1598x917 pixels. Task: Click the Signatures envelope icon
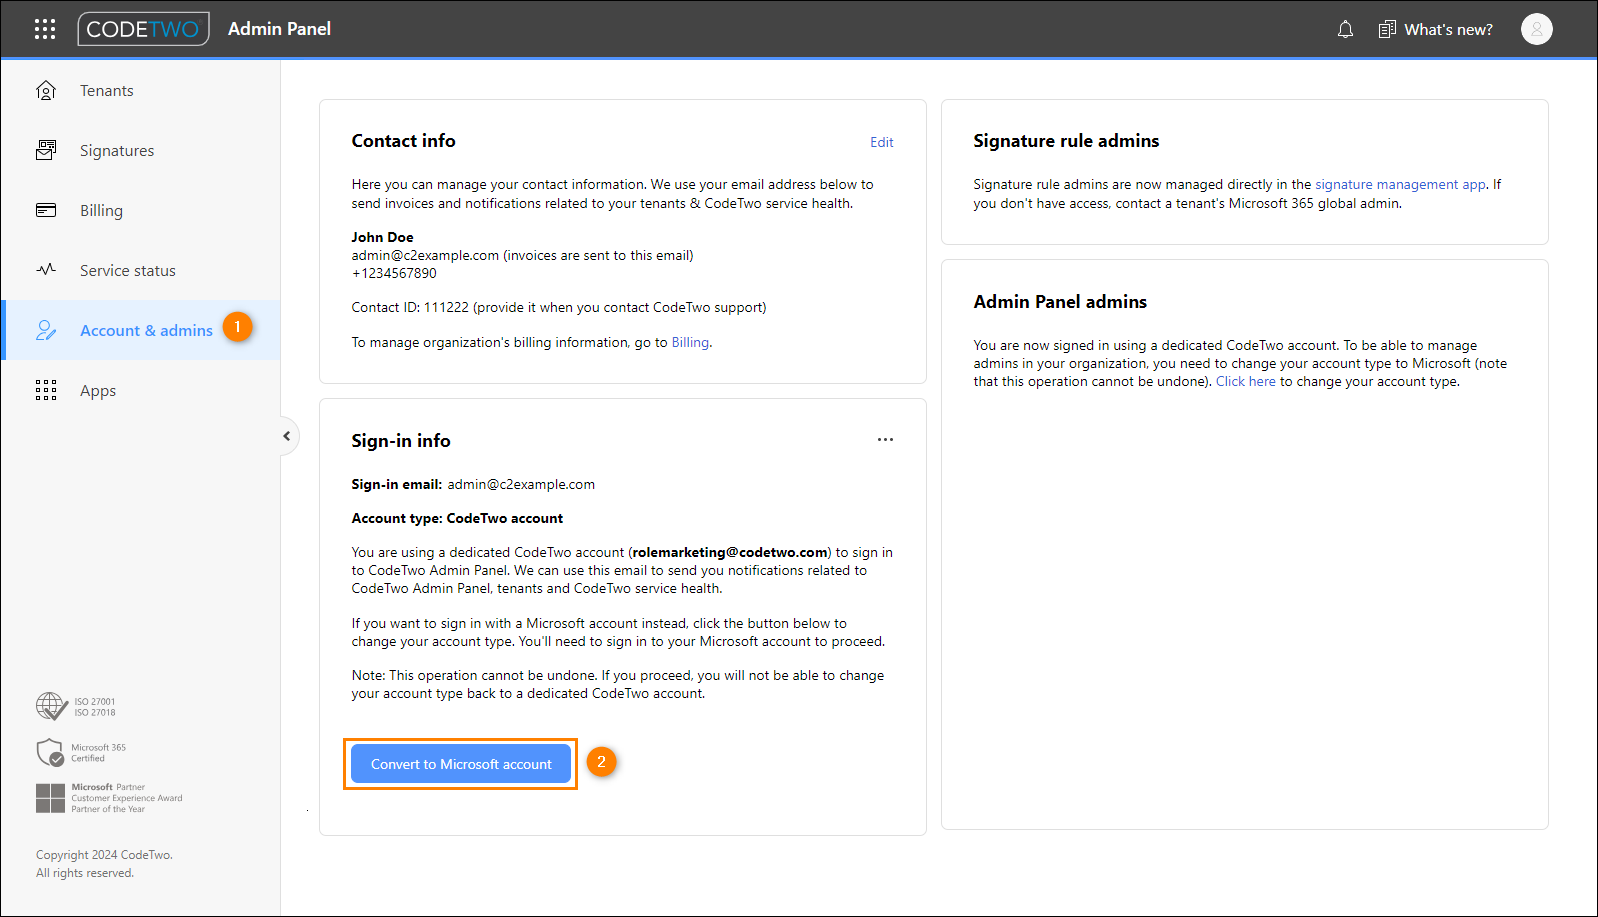(46, 150)
